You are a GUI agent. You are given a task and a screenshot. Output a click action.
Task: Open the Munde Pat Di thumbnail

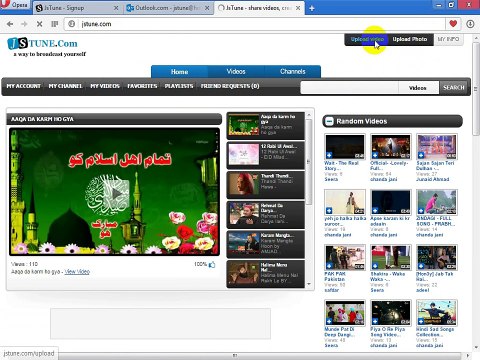tap(345, 313)
